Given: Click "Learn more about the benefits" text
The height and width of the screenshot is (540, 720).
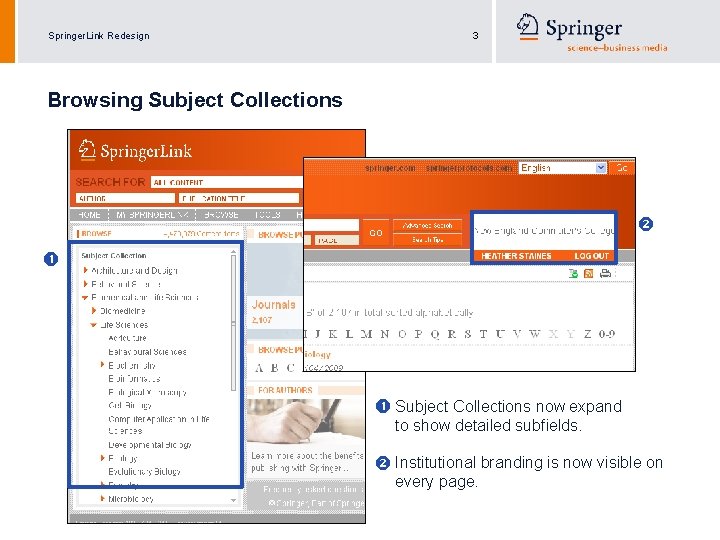Looking at the screenshot, I should point(307,456).
